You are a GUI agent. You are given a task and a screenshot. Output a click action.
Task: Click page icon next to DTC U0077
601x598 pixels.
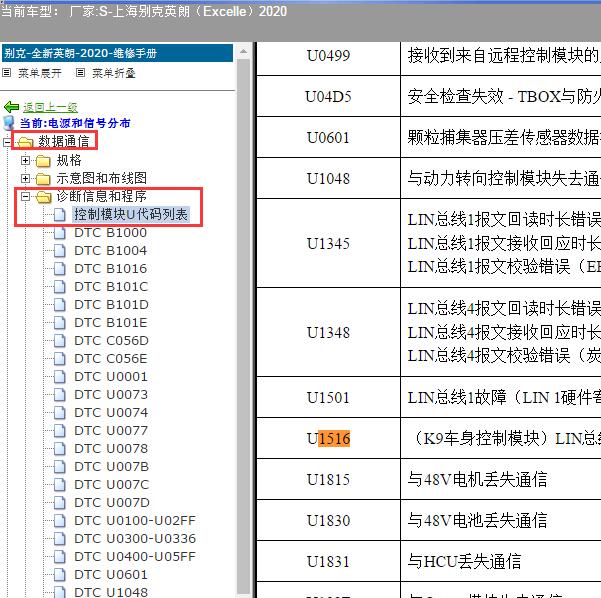[59, 431]
